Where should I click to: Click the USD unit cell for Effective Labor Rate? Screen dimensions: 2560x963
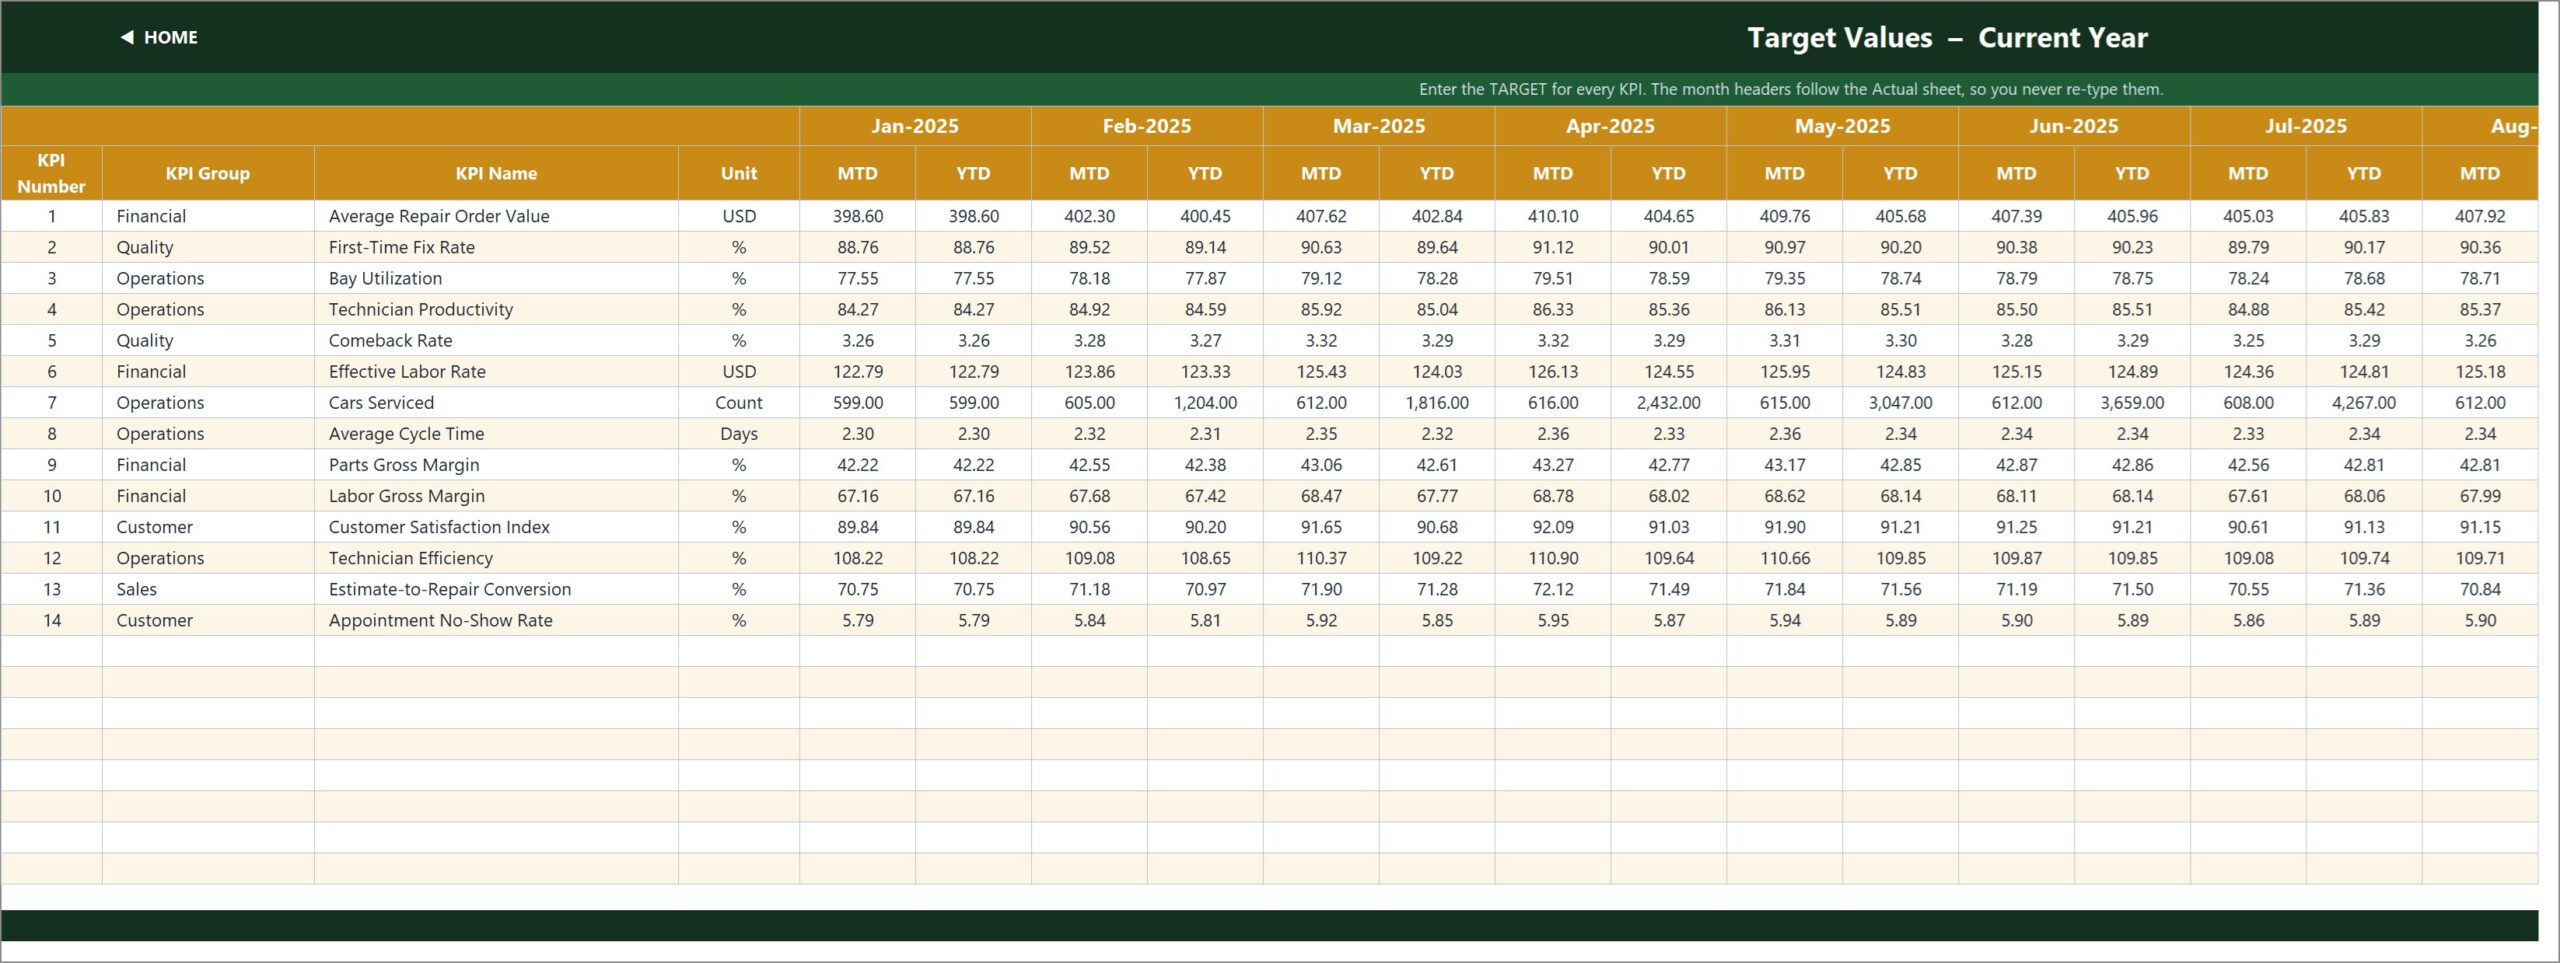(x=739, y=371)
